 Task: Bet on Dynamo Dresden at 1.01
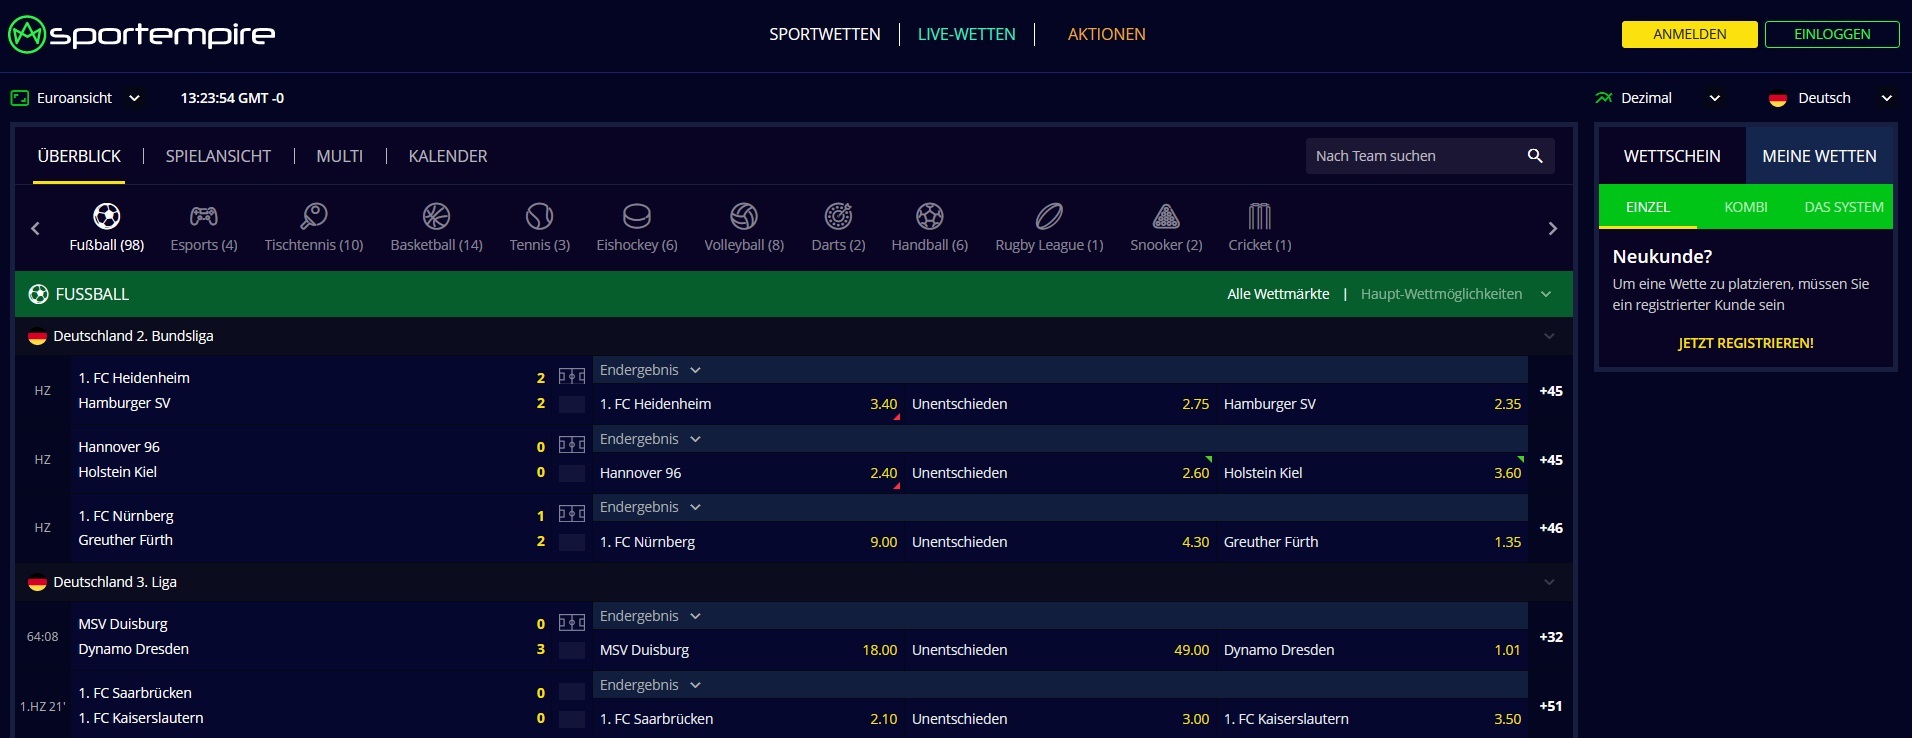tap(1372, 650)
